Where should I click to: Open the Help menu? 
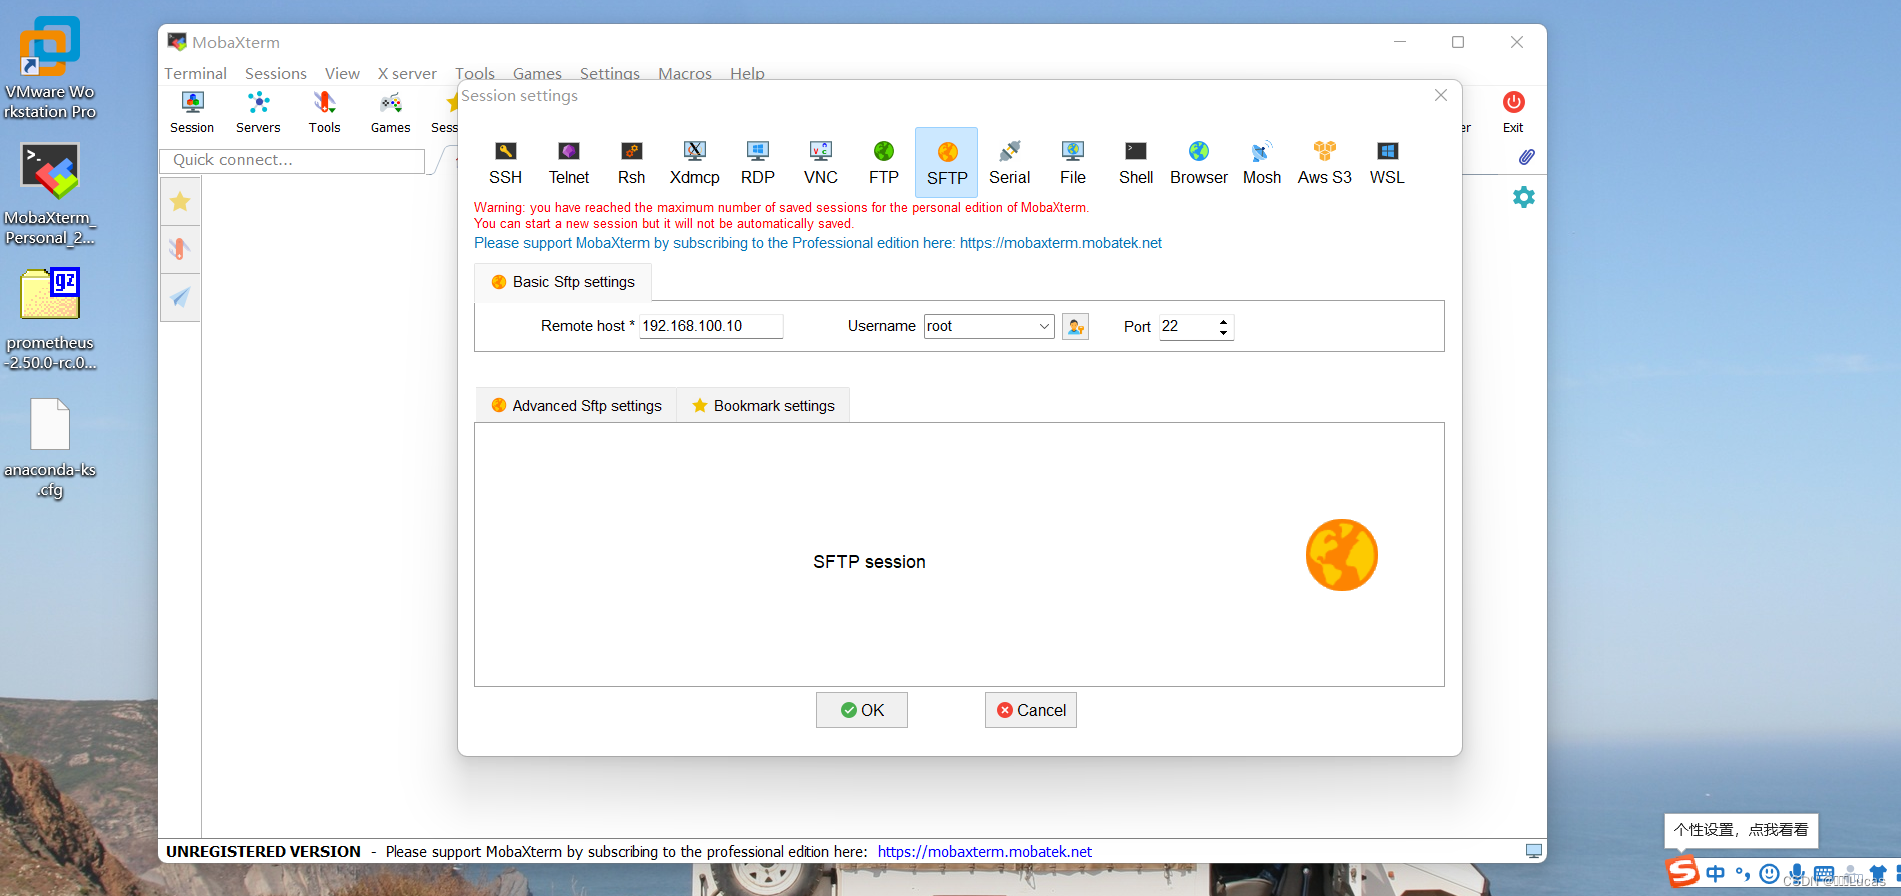click(x=747, y=73)
